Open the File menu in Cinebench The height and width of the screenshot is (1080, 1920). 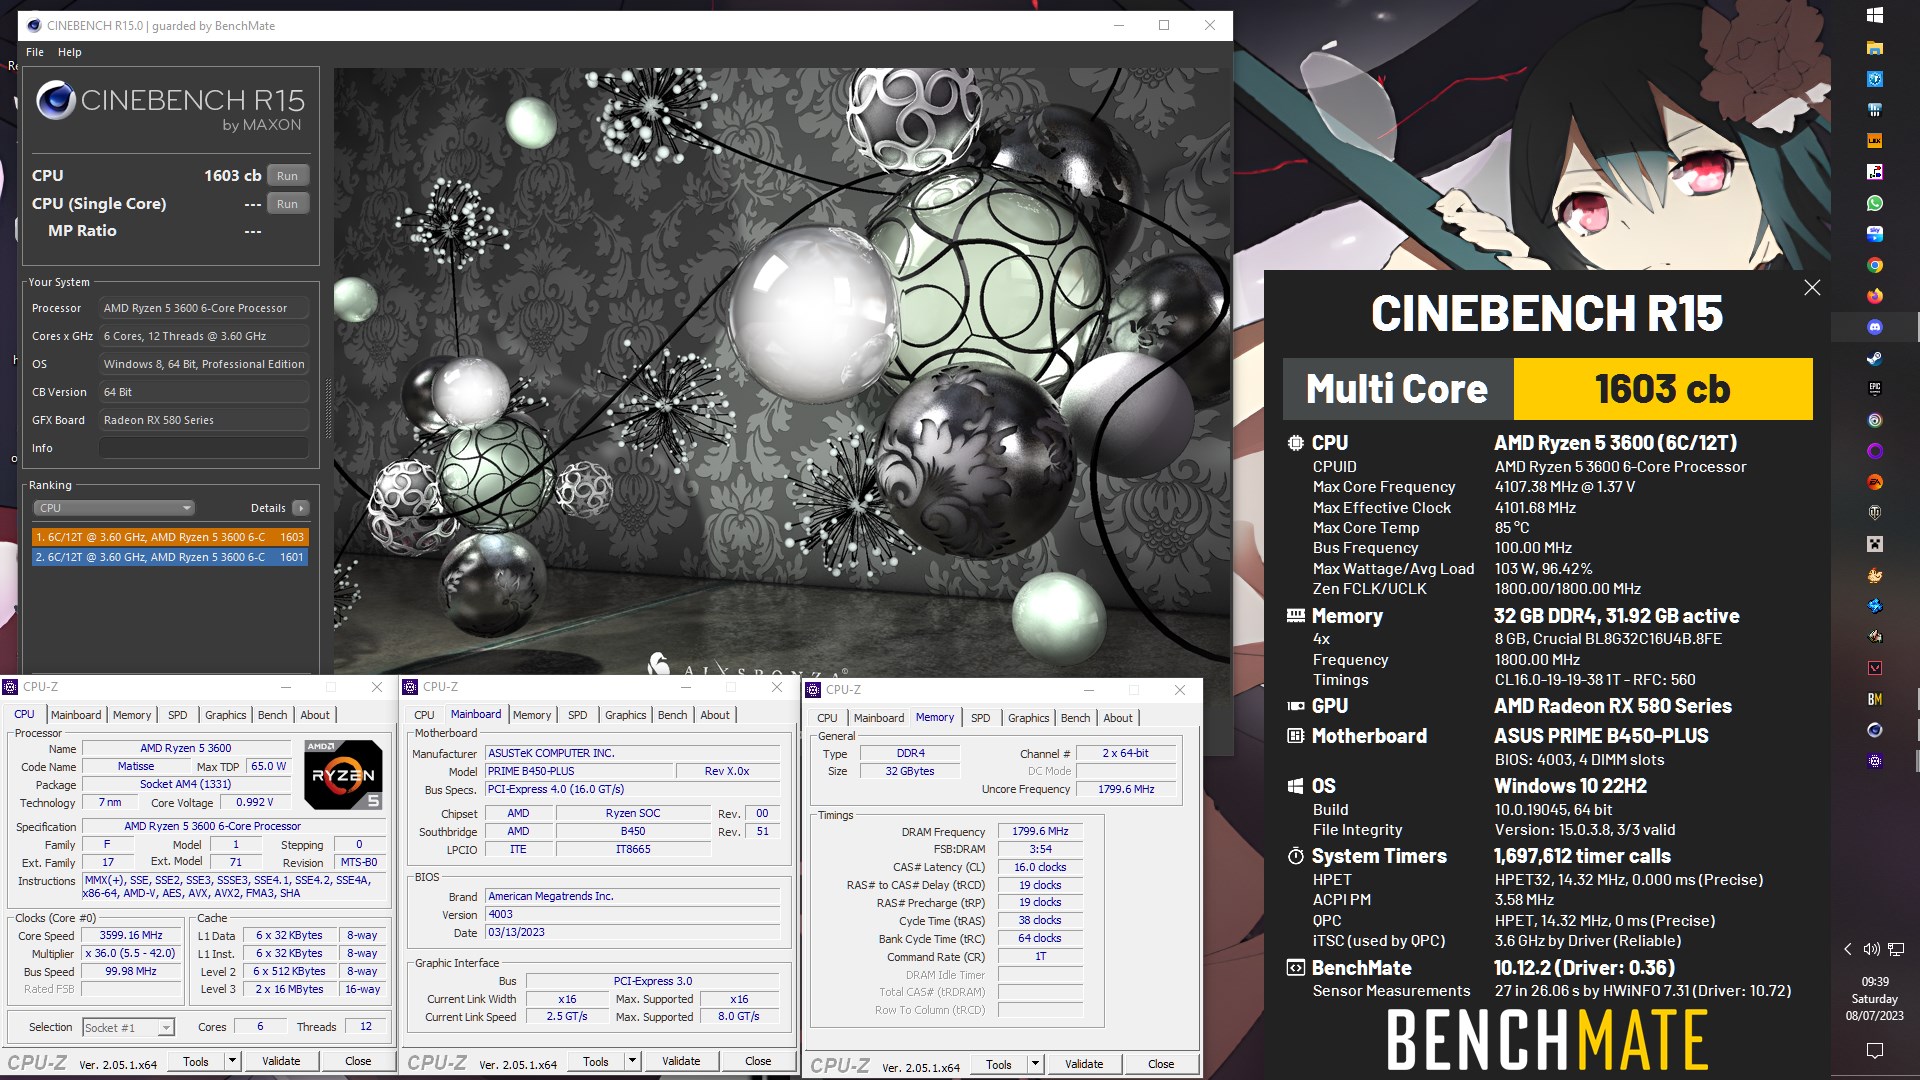tap(35, 52)
